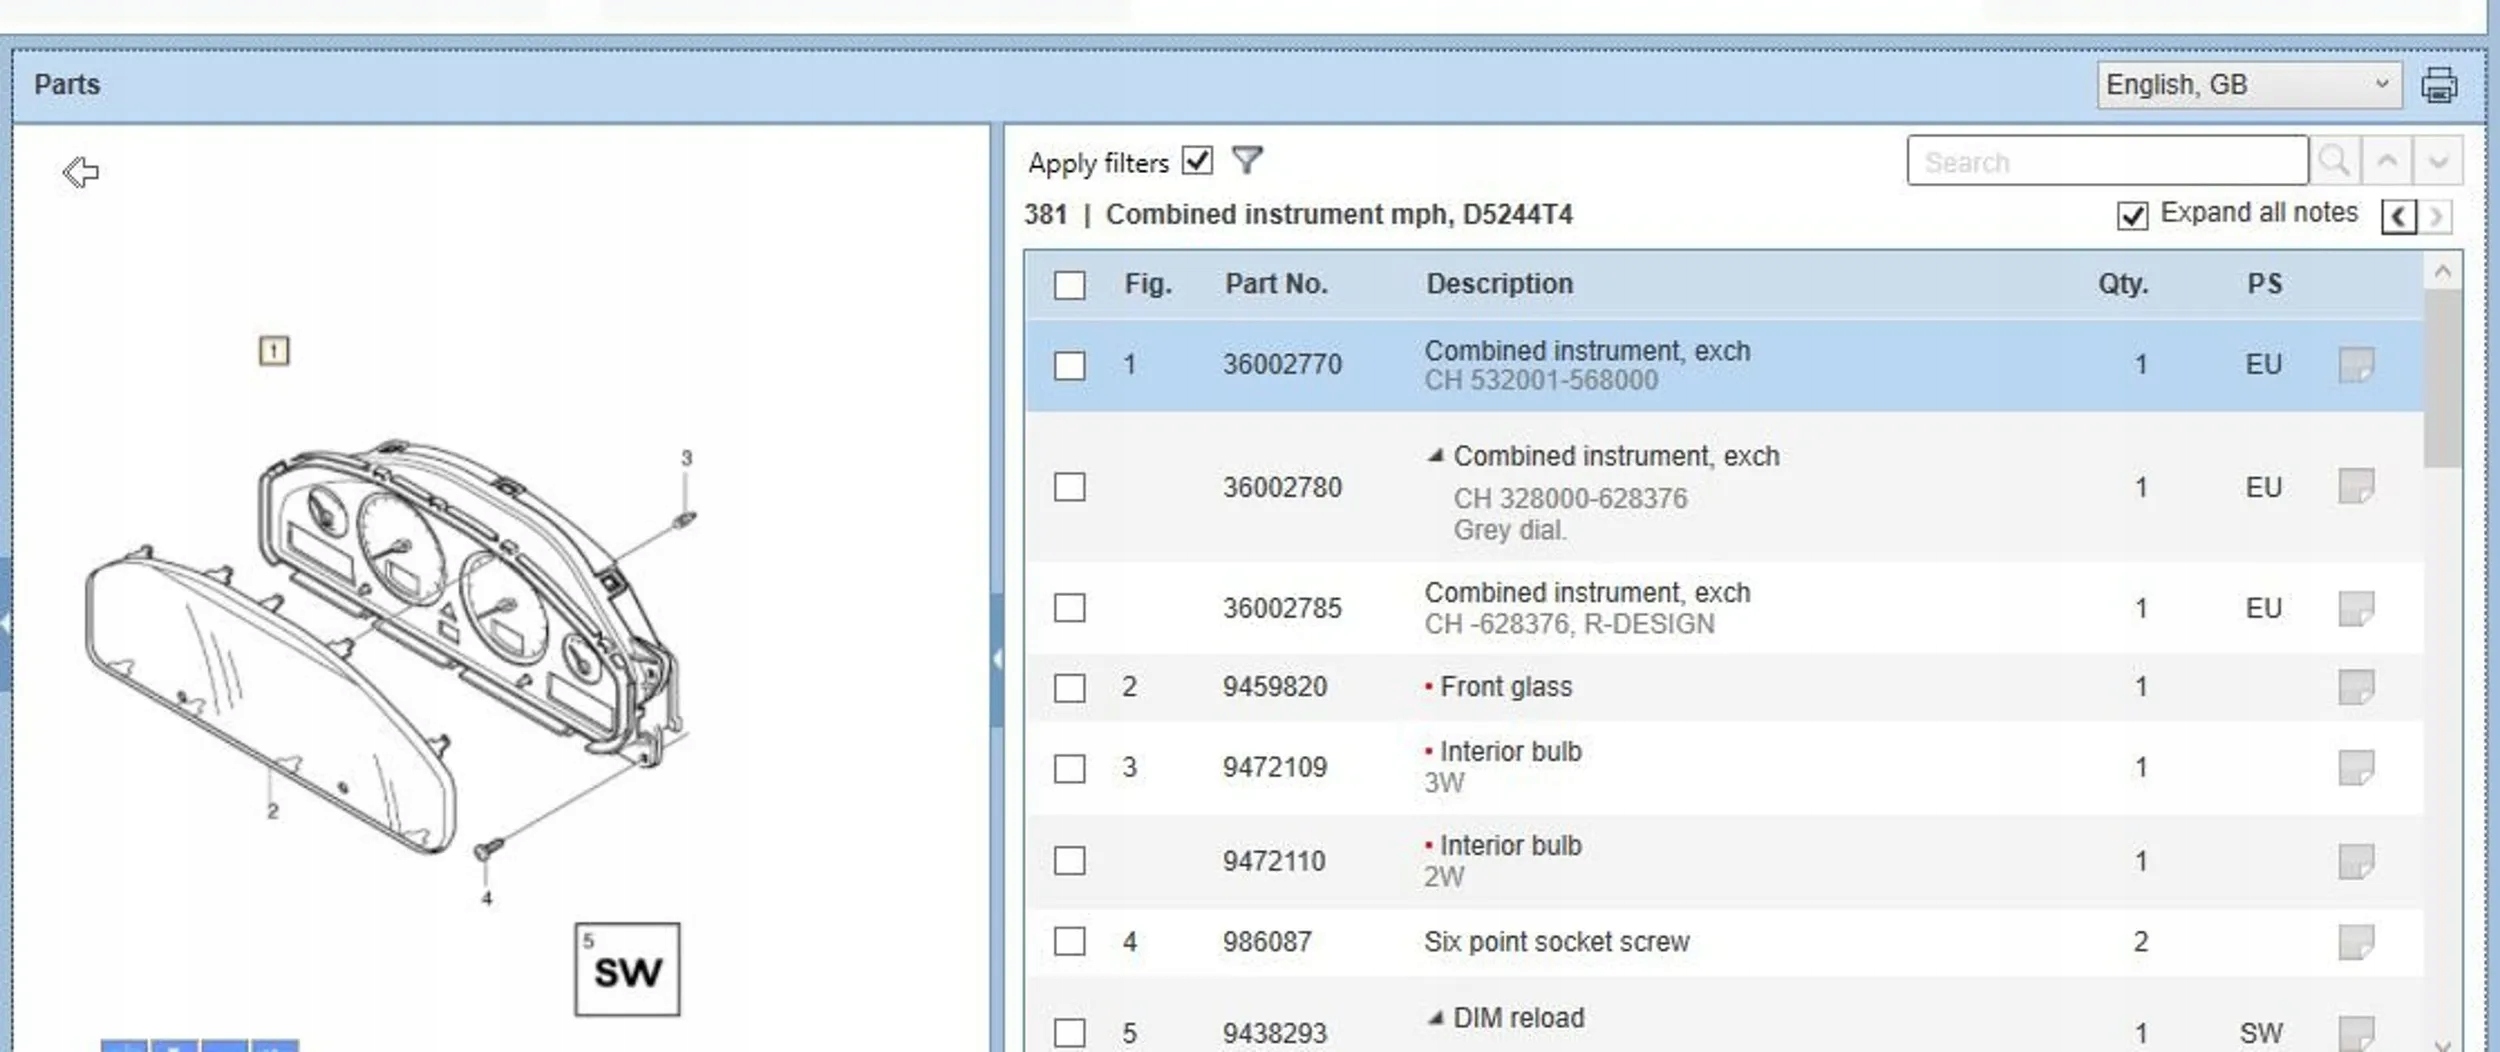2500x1052 pixels.
Task: Select the Front glass description
Action: click(x=1505, y=687)
